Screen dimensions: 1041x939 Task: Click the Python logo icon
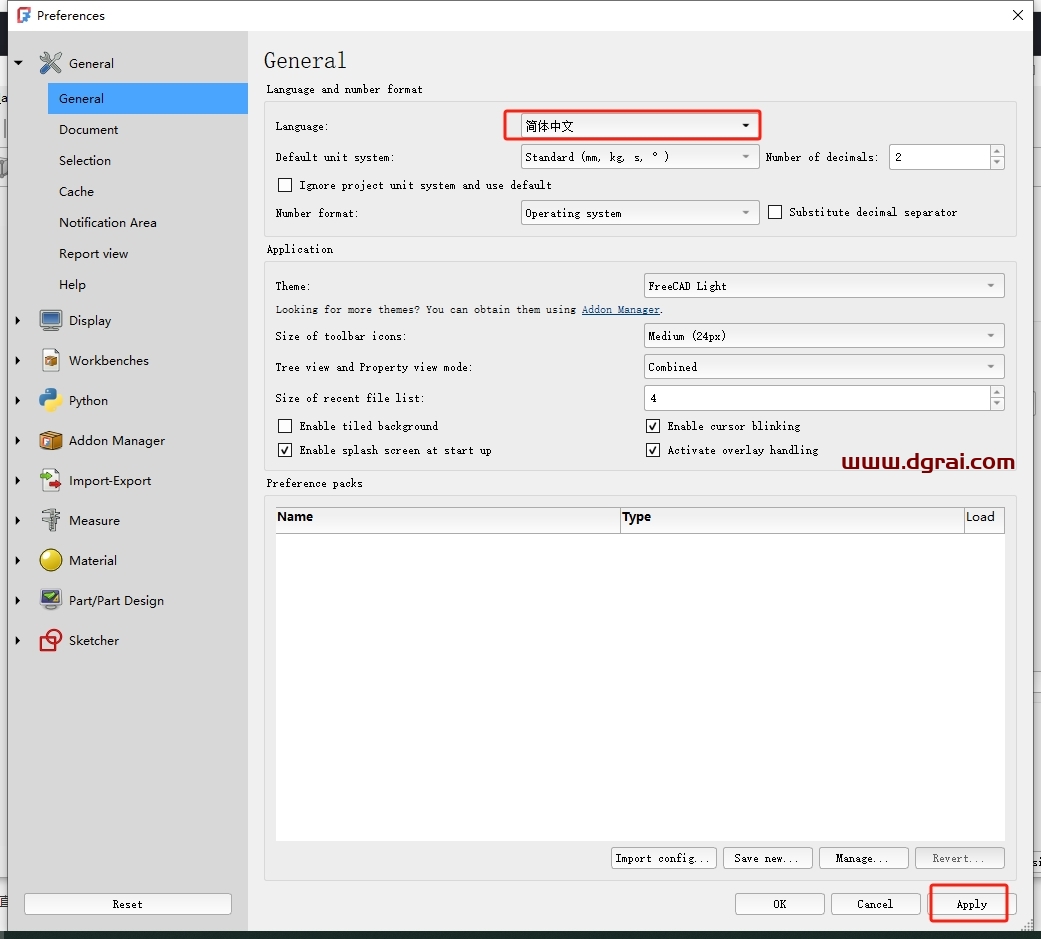(x=50, y=400)
